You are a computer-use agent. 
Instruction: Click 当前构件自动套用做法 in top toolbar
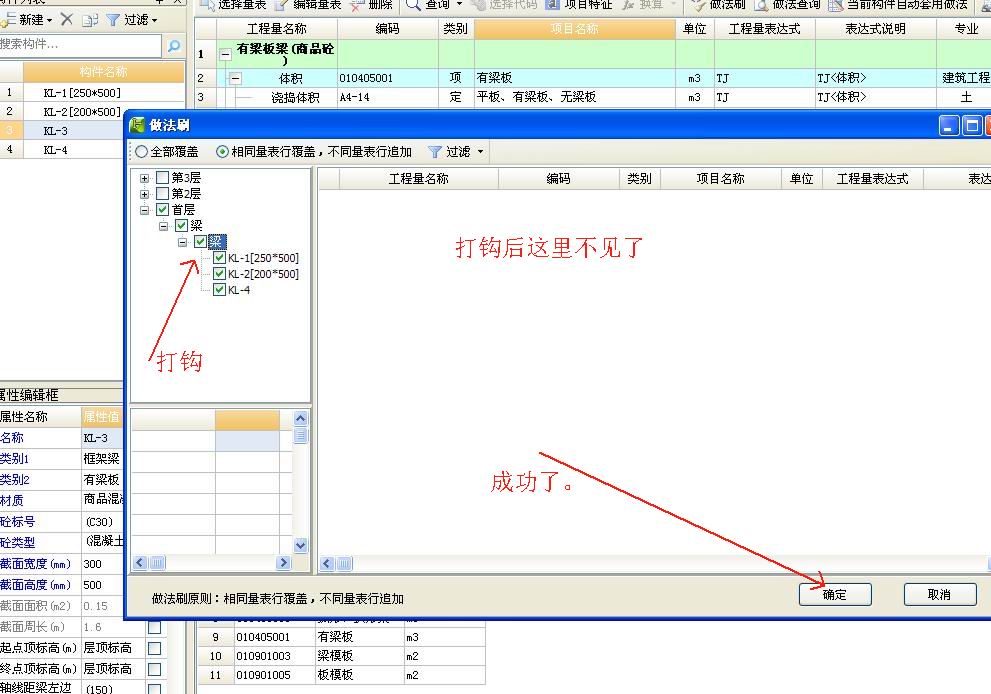(898, 5)
